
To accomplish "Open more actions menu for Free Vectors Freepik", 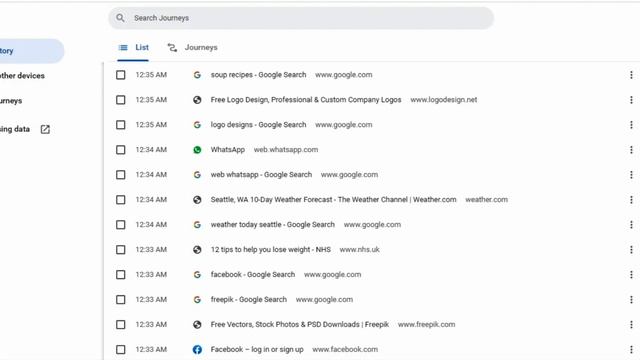I will point(631,324).
